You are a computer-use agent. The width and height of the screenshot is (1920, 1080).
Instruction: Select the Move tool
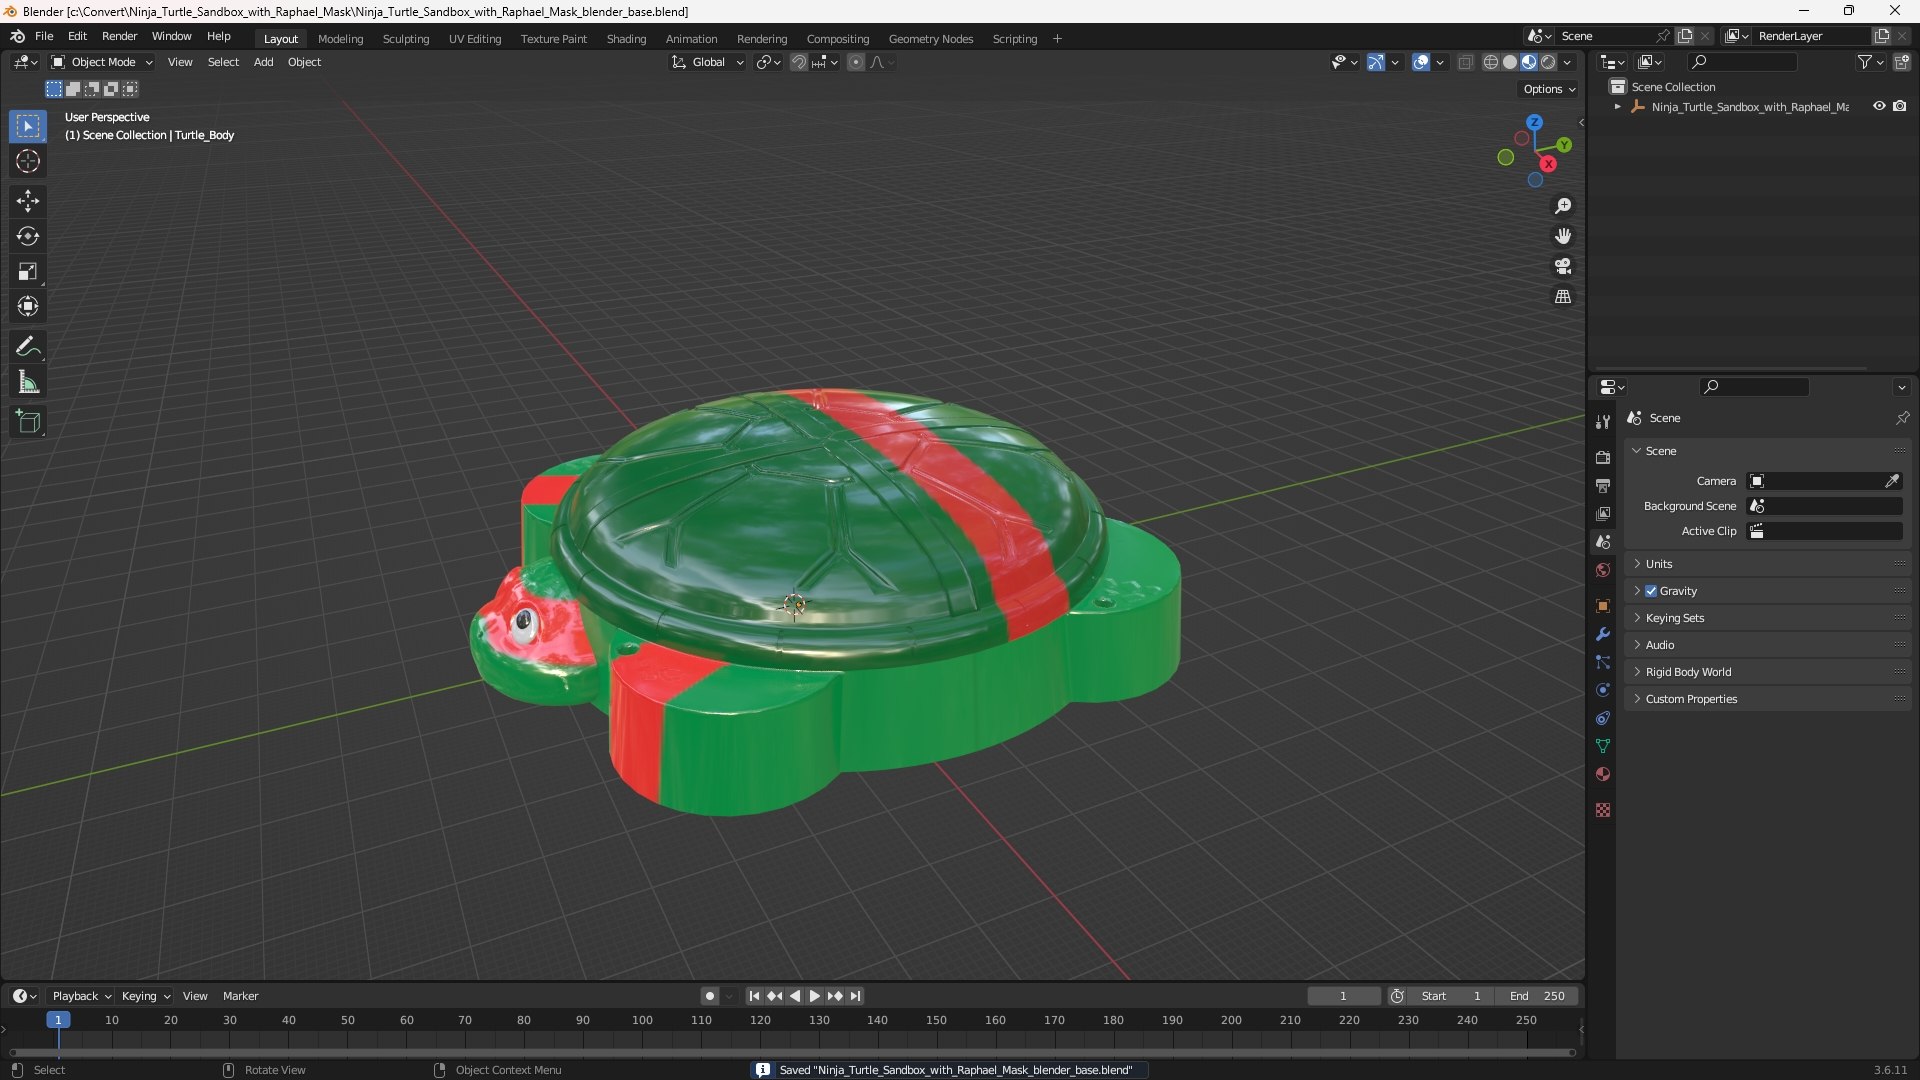pos(28,201)
